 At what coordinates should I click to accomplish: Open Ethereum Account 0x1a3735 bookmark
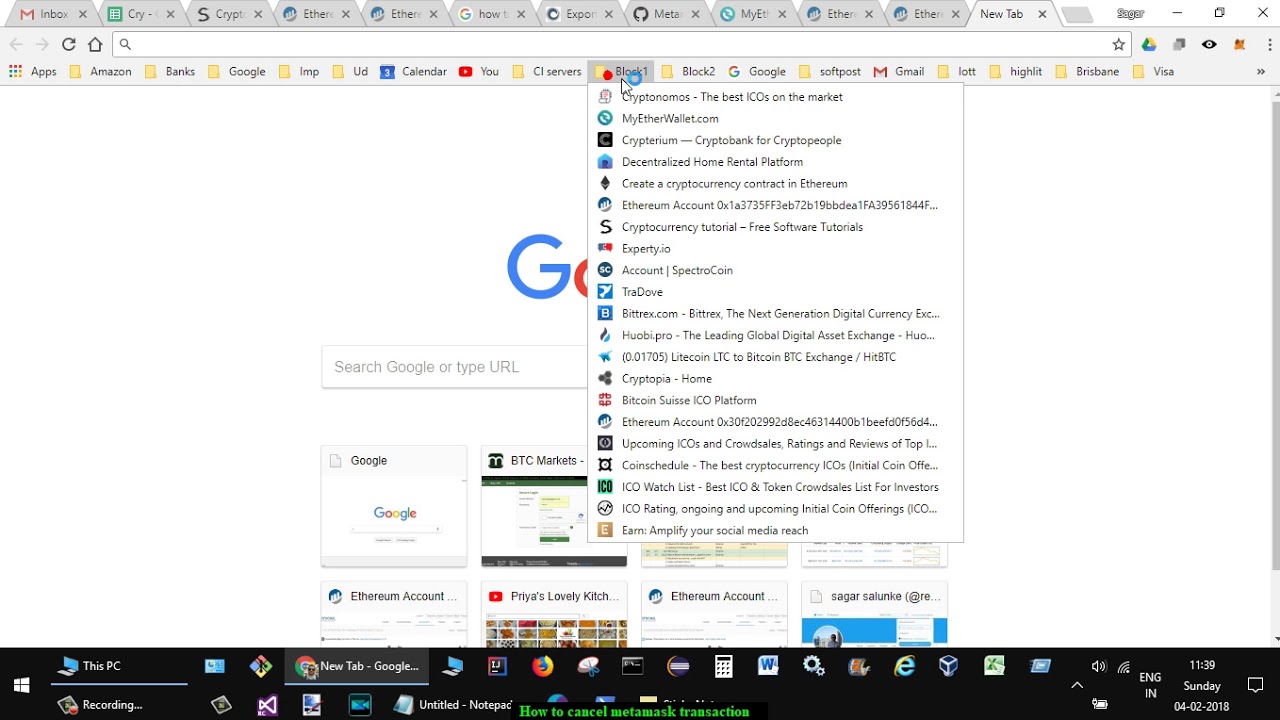point(775,205)
